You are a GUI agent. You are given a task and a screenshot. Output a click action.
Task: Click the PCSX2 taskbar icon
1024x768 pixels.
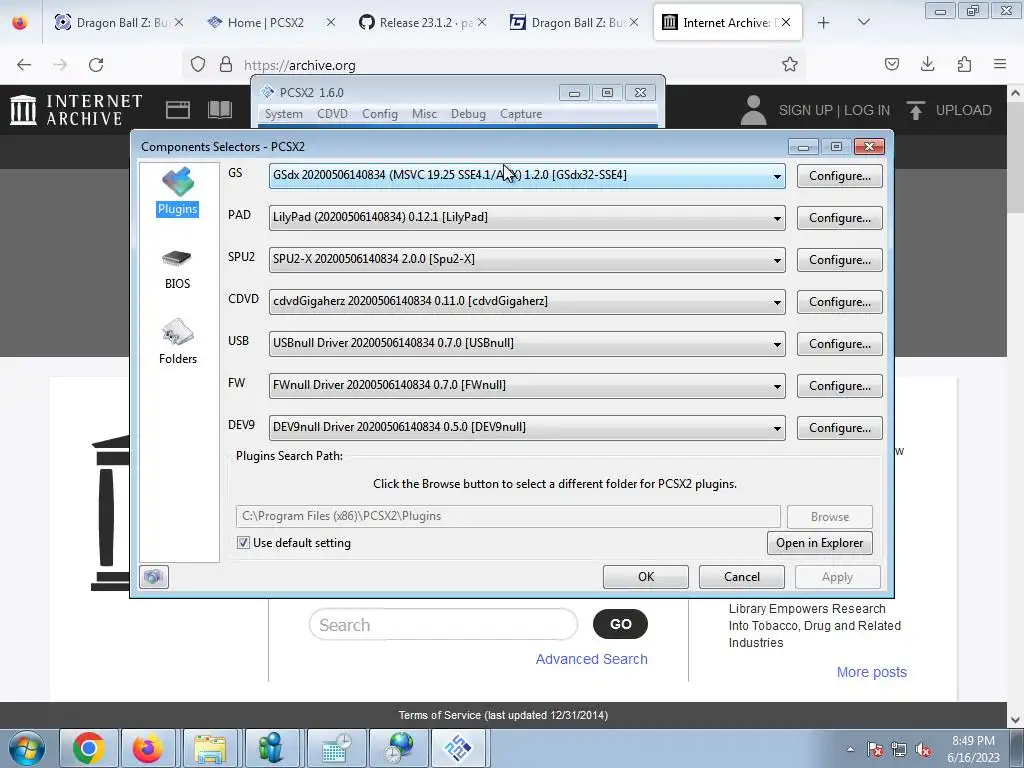coord(458,748)
